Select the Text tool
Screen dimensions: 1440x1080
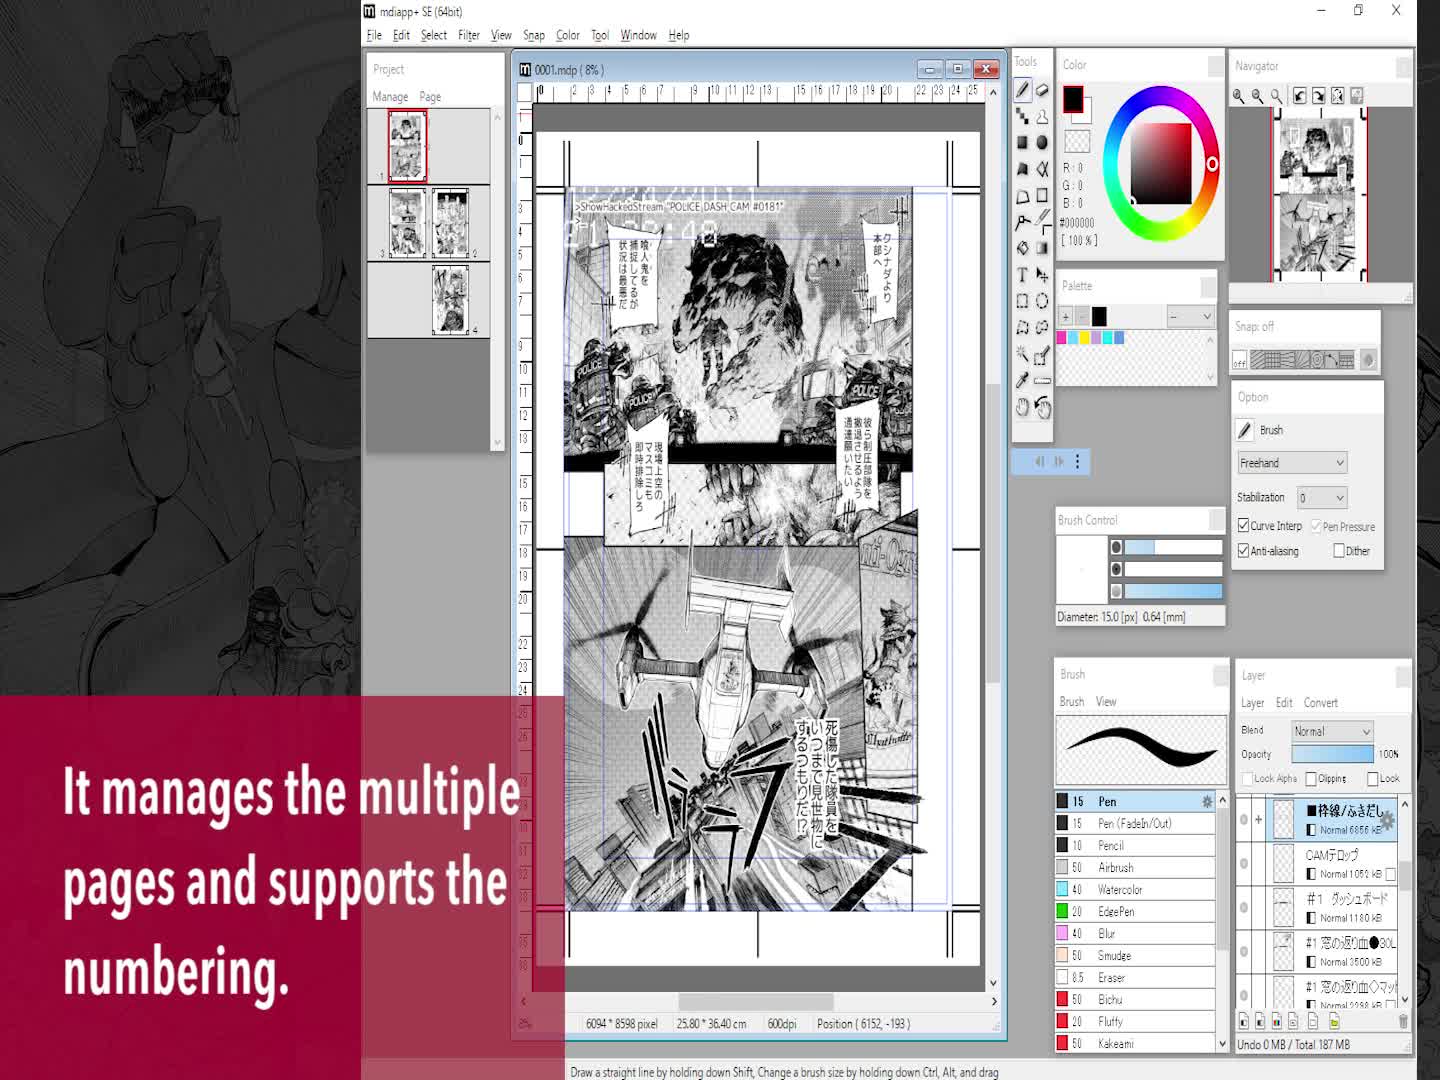[1022, 274]
